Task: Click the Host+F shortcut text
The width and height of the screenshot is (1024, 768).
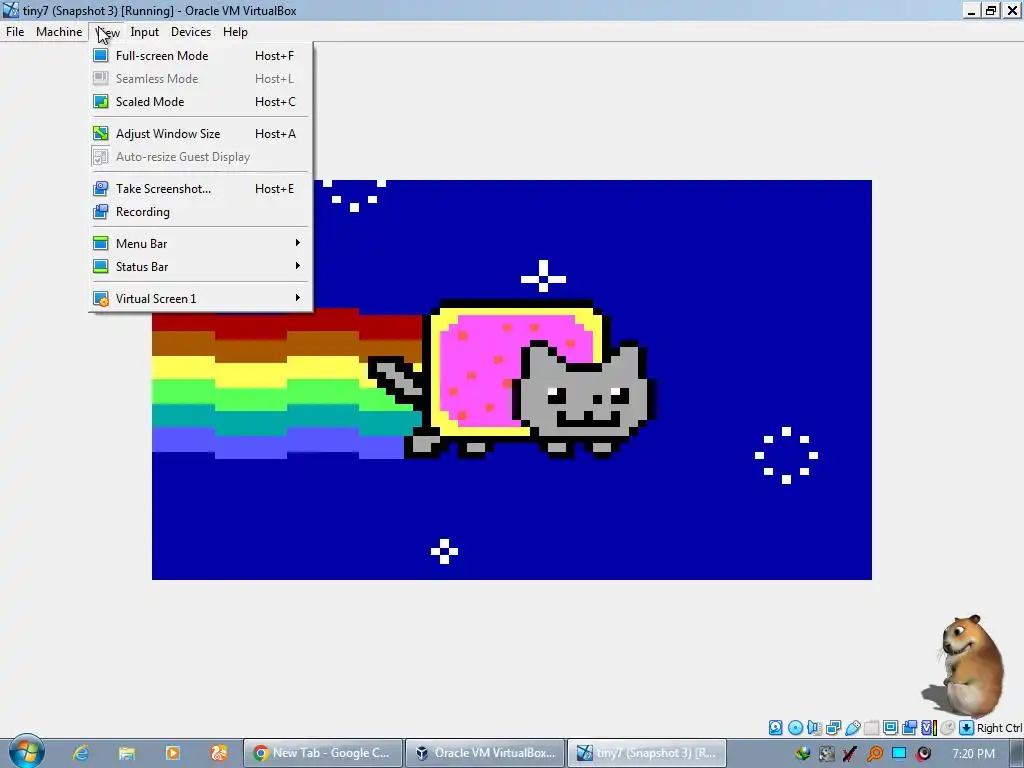Action: pyautogui.click(x=274, y=56)
